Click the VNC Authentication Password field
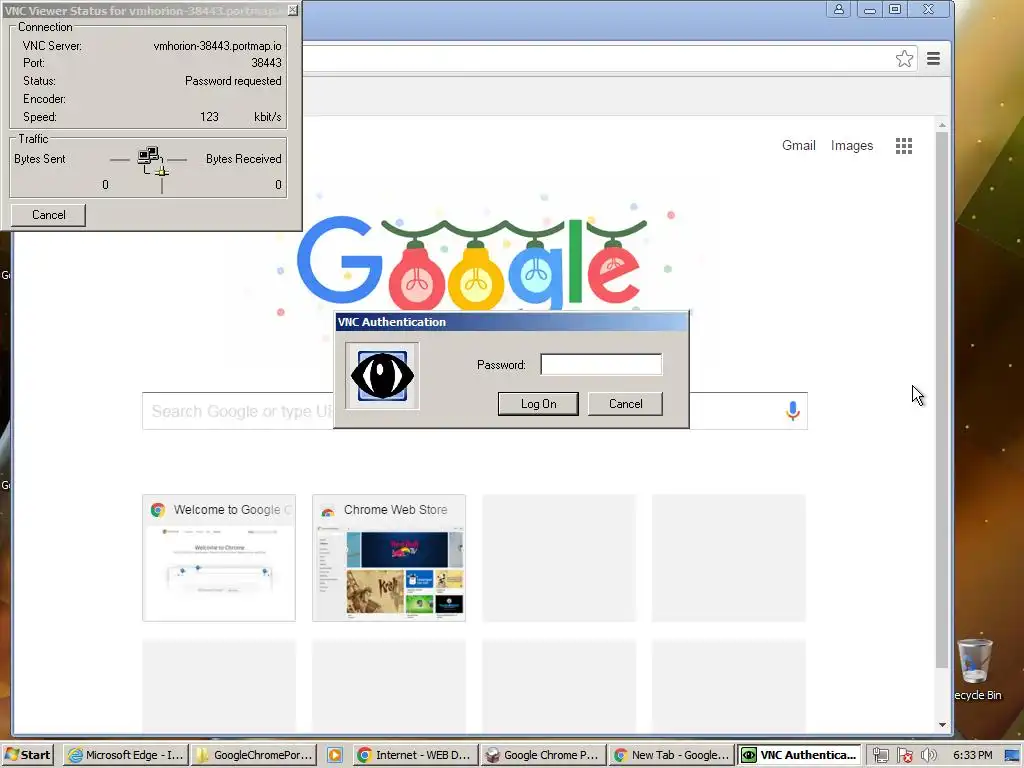1024x768 pixels. coord(601,364)
